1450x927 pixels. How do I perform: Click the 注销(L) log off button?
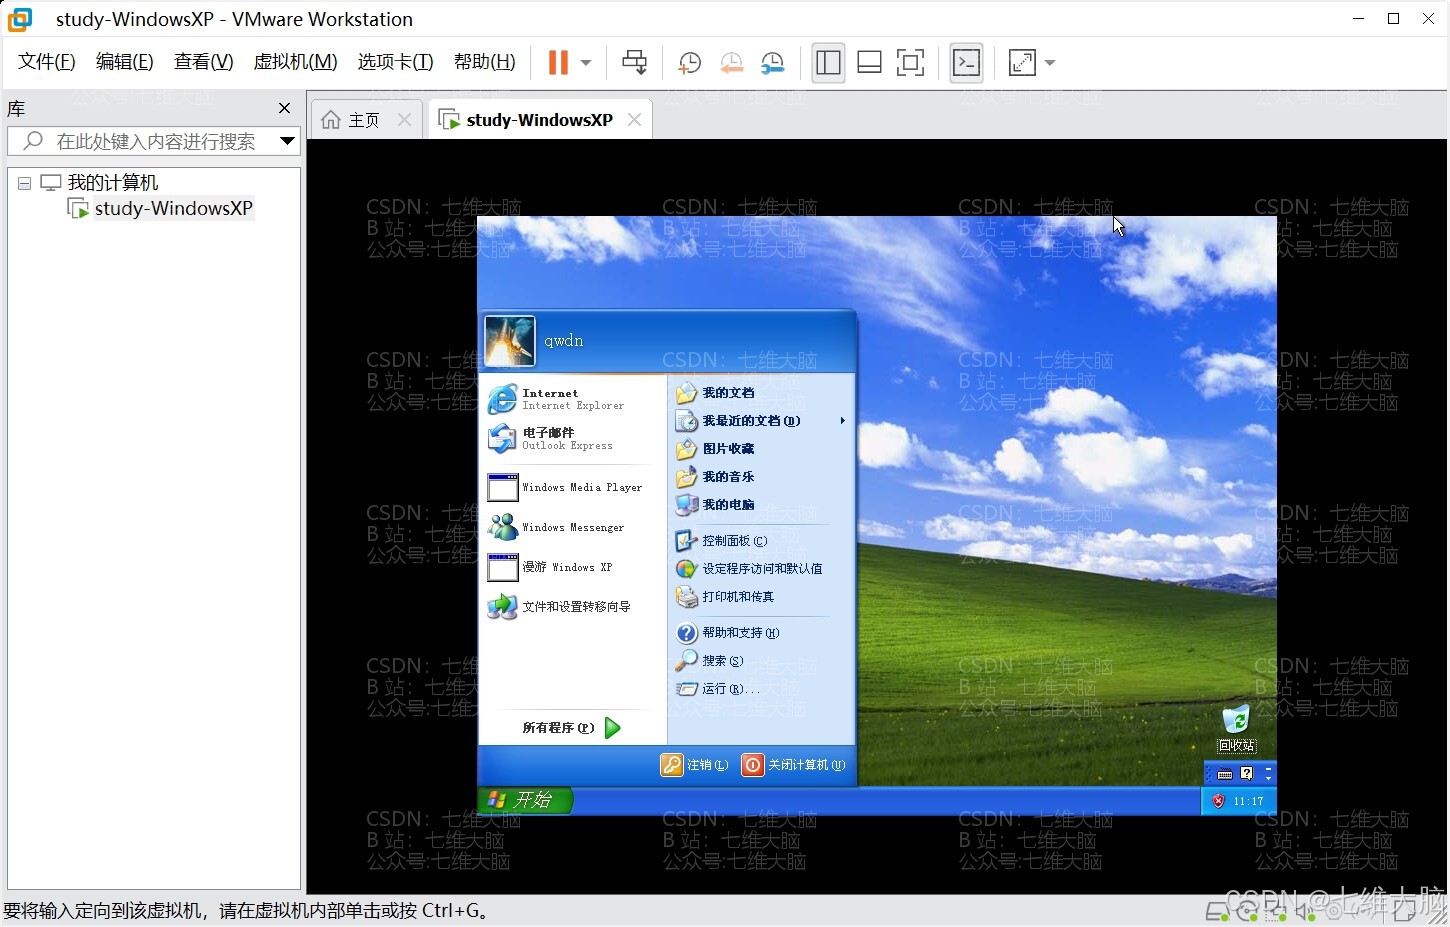pos(695,765)
